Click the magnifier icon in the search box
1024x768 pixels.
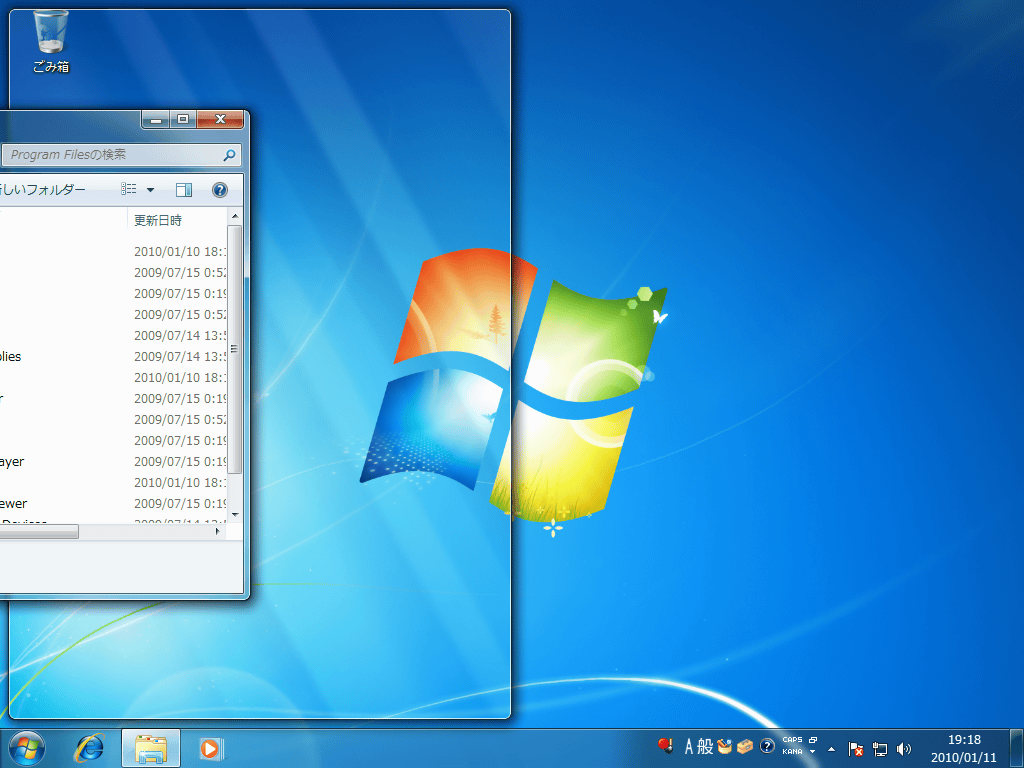[229, 155]
